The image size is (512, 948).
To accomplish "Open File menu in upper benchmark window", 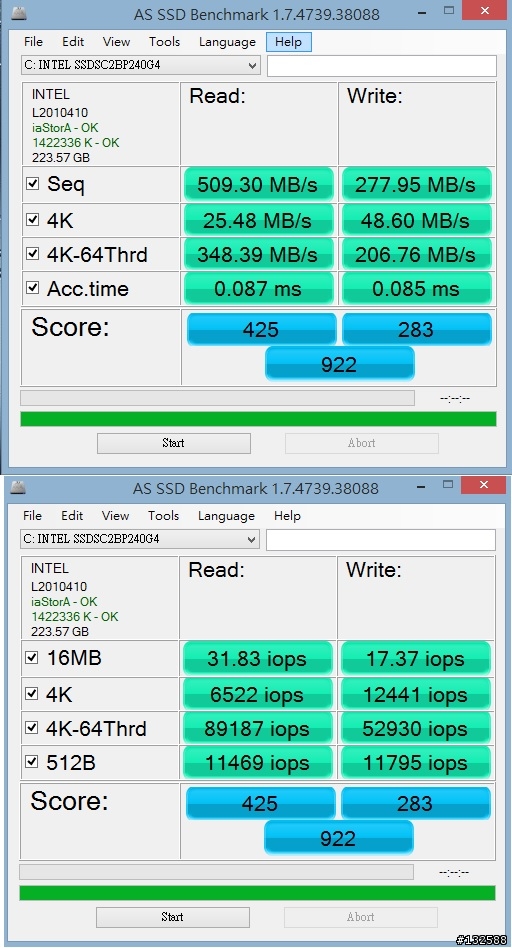I will tap(33, 42).
